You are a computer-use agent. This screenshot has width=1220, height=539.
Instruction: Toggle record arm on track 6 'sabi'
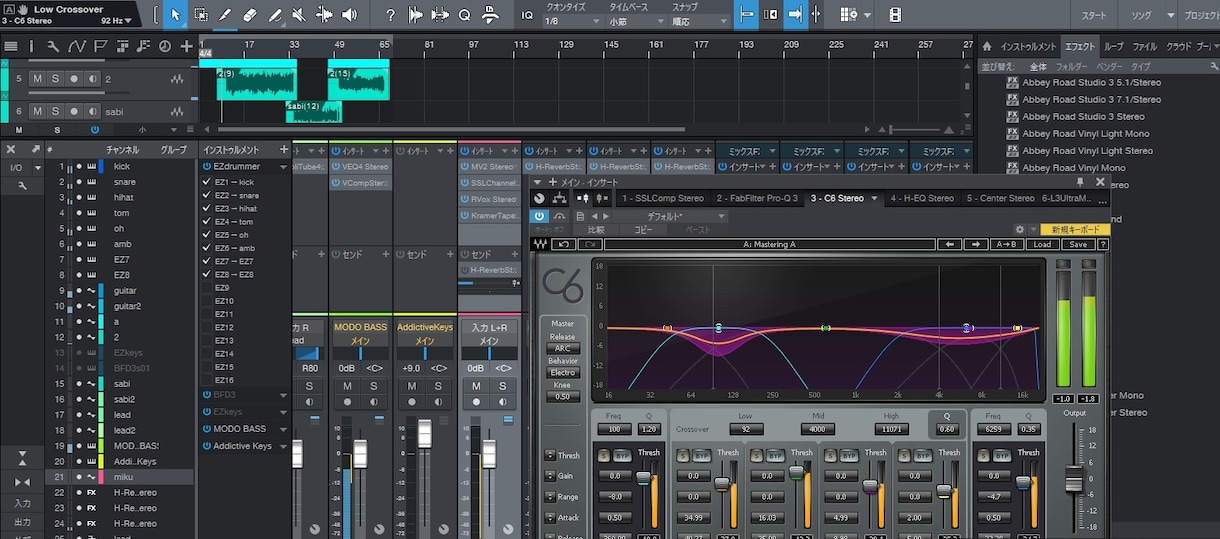pyautogui.click(x=74, y=111)
